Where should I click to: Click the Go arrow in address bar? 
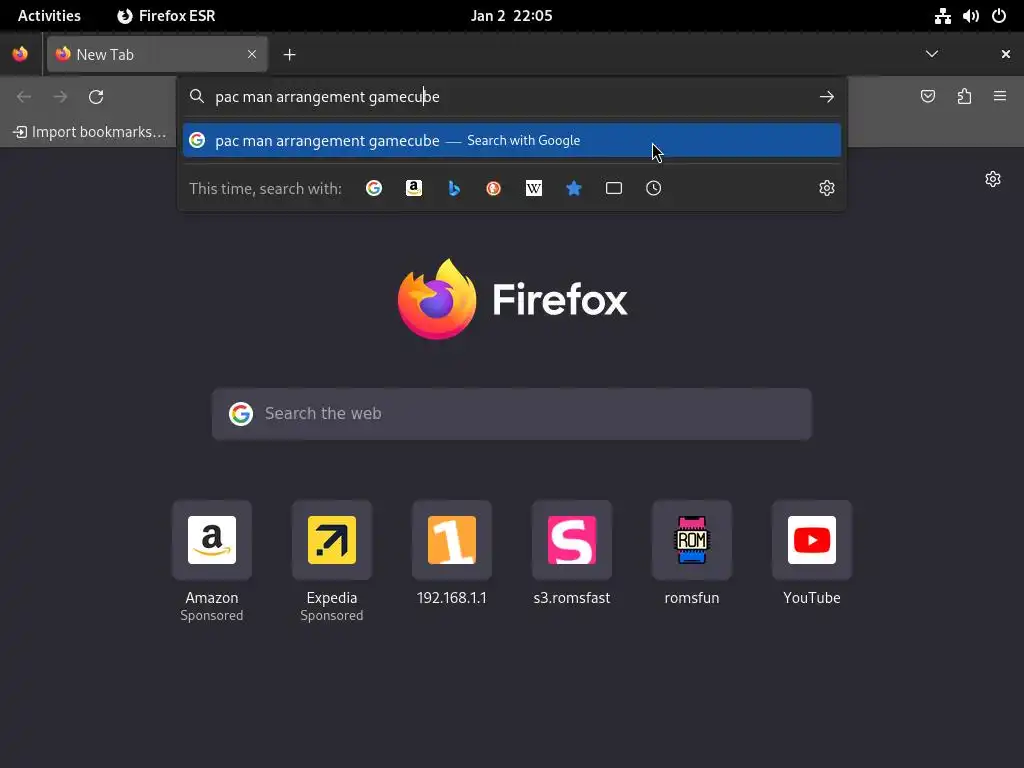click(827, 97)
